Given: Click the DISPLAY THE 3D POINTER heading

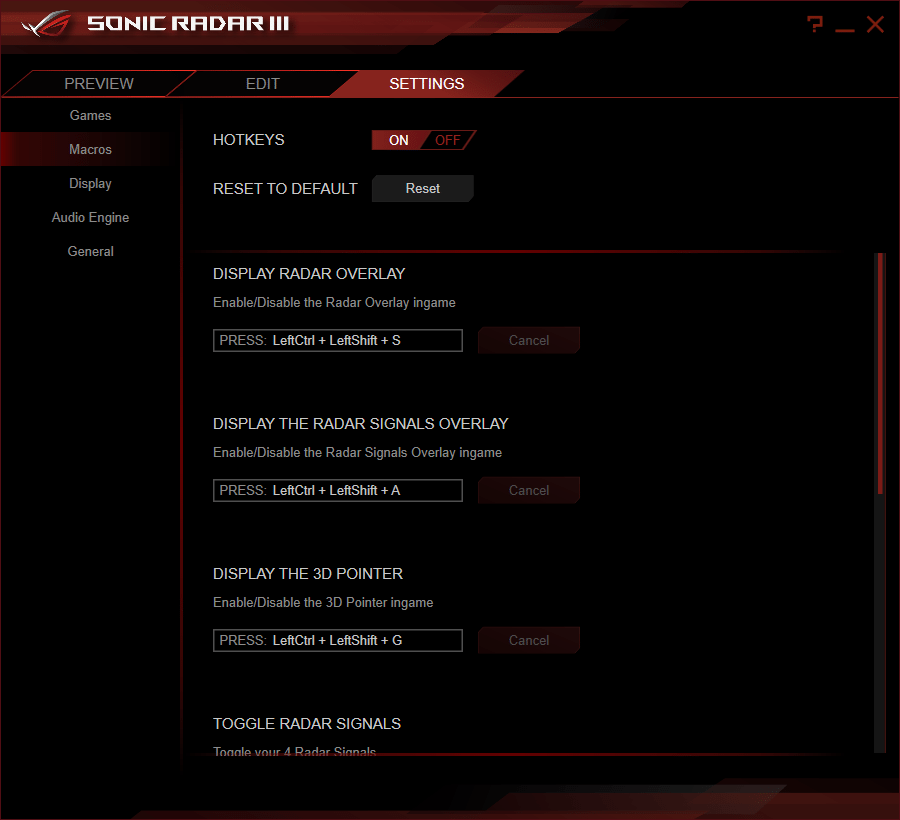Looking at the screenshot, I should [x=308, y=574].
